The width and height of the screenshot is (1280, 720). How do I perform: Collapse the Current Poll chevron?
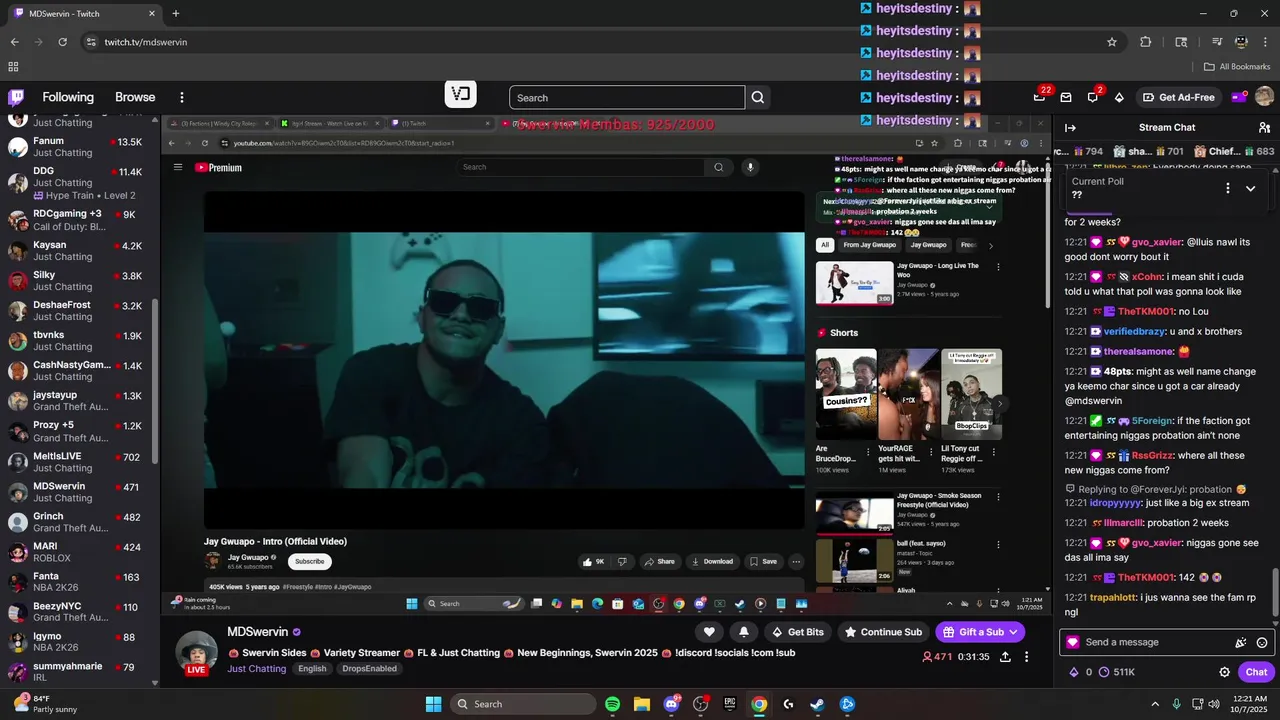point(1250,188)
